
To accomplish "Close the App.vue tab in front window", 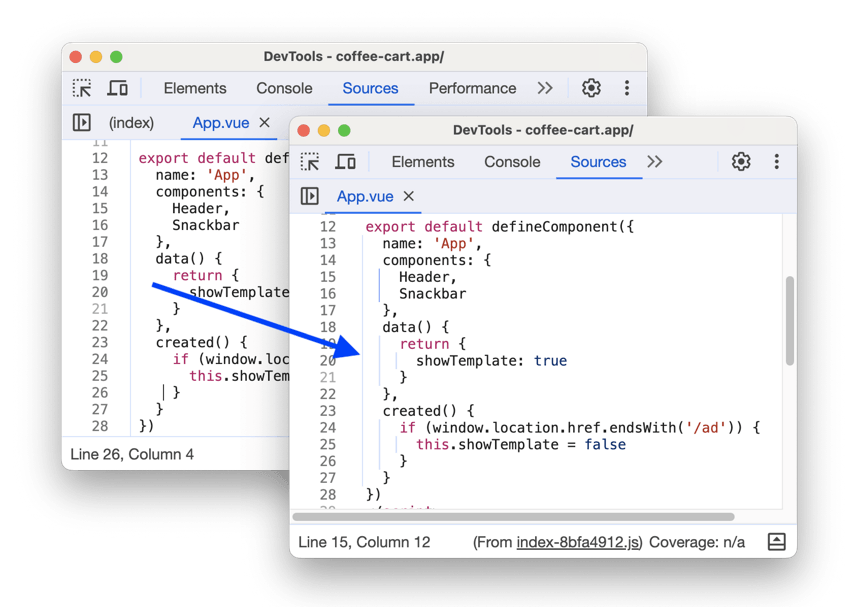I will coord(408,197).
